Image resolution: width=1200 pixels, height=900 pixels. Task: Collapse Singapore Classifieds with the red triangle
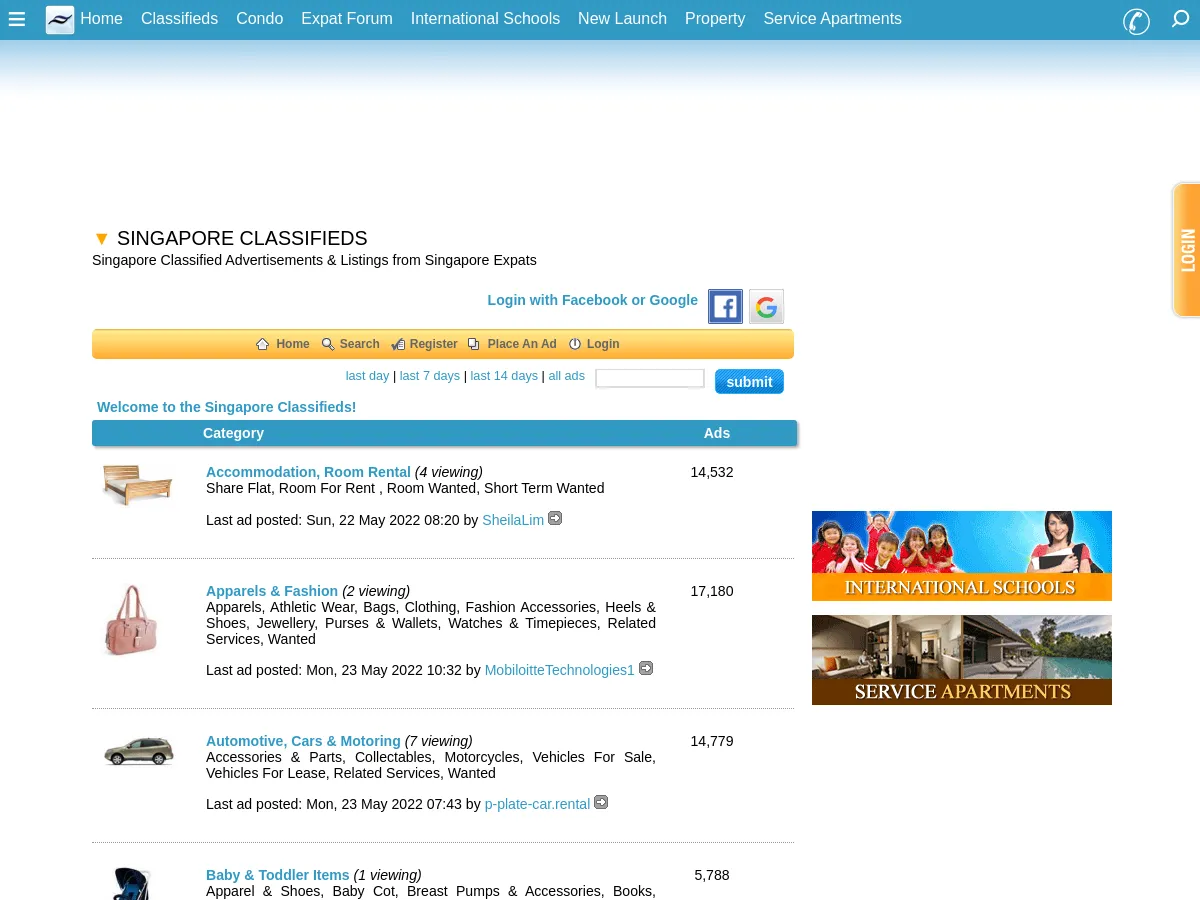click(x=101, y=238)
